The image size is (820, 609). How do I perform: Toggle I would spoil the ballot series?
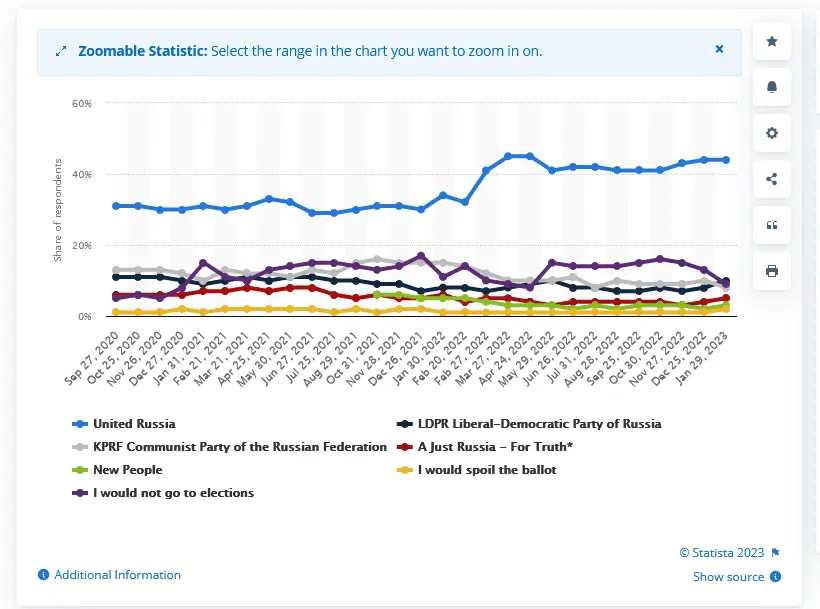tap(486, 469)
